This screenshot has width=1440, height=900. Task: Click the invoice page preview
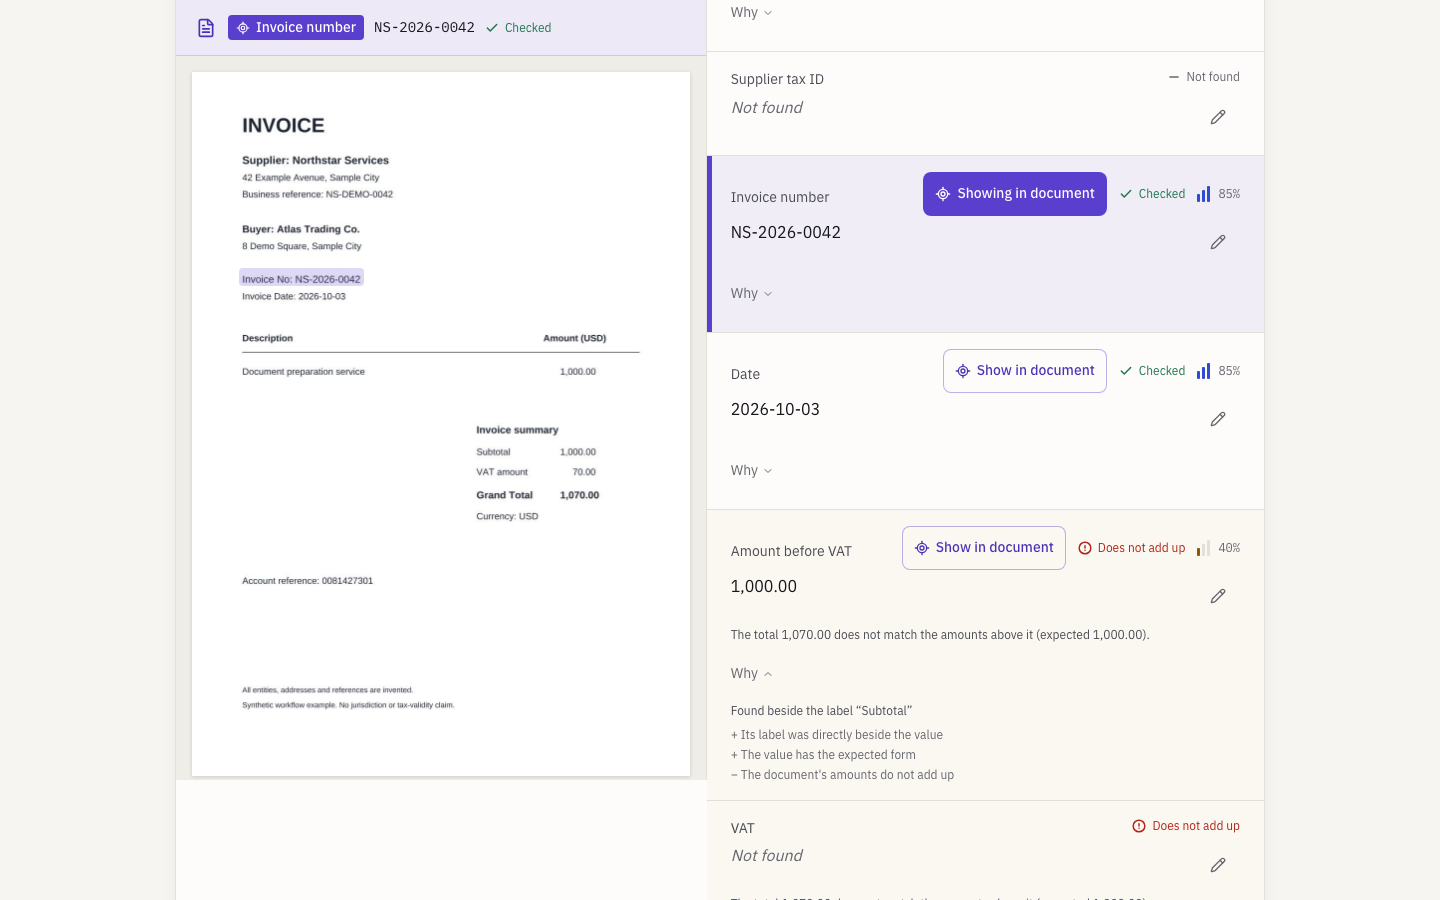(x=441, y=424)
